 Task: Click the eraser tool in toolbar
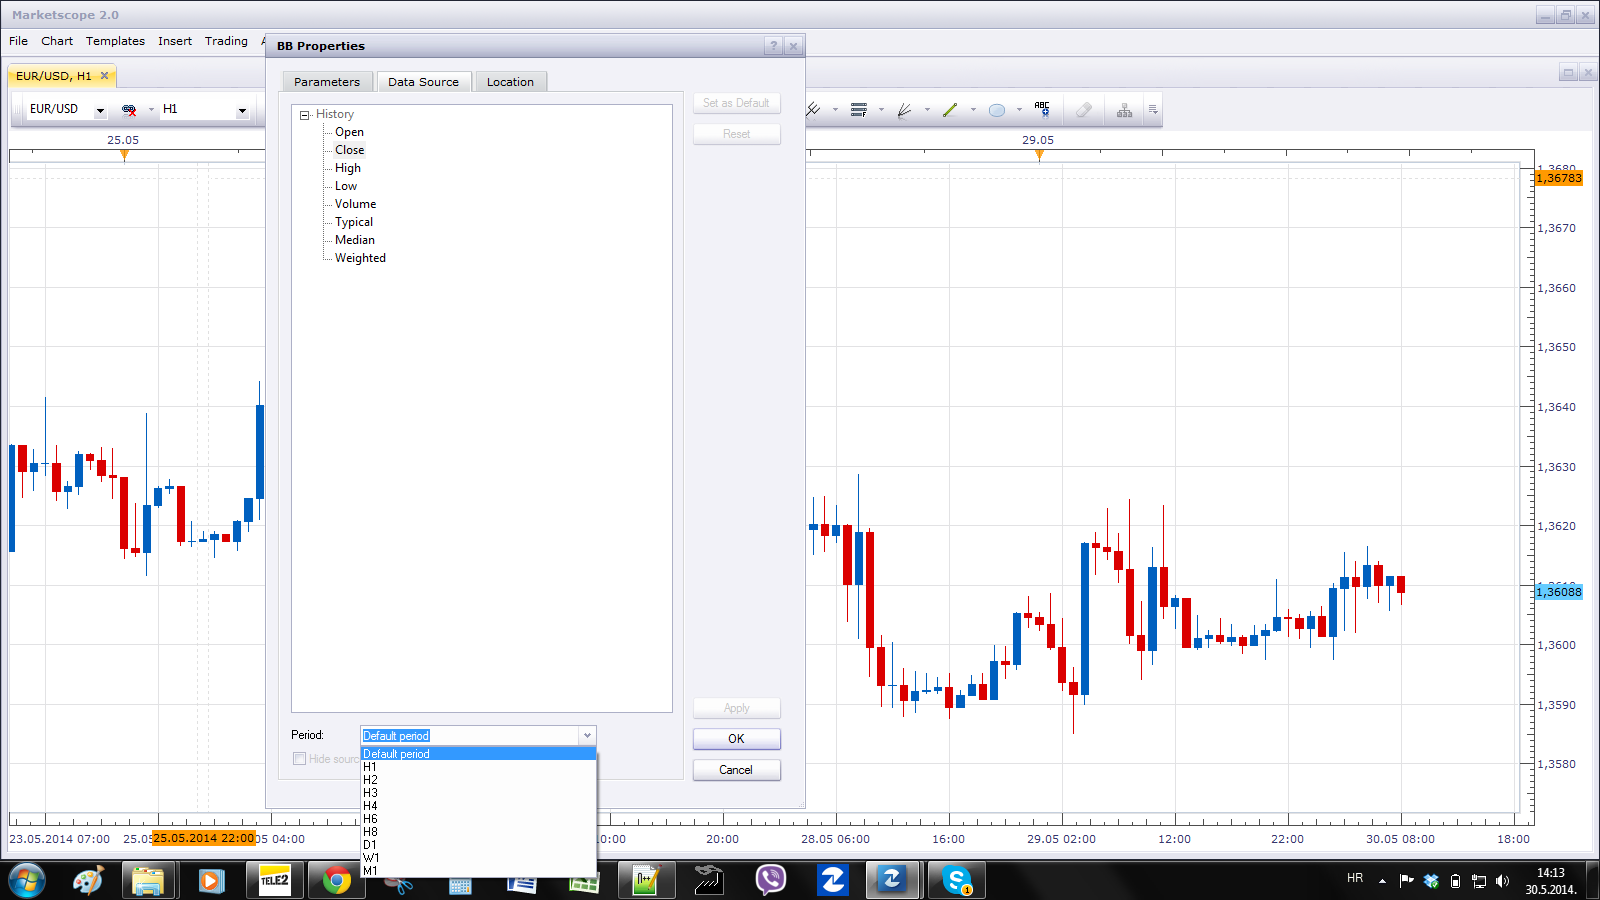click(x=1084, y=110)
